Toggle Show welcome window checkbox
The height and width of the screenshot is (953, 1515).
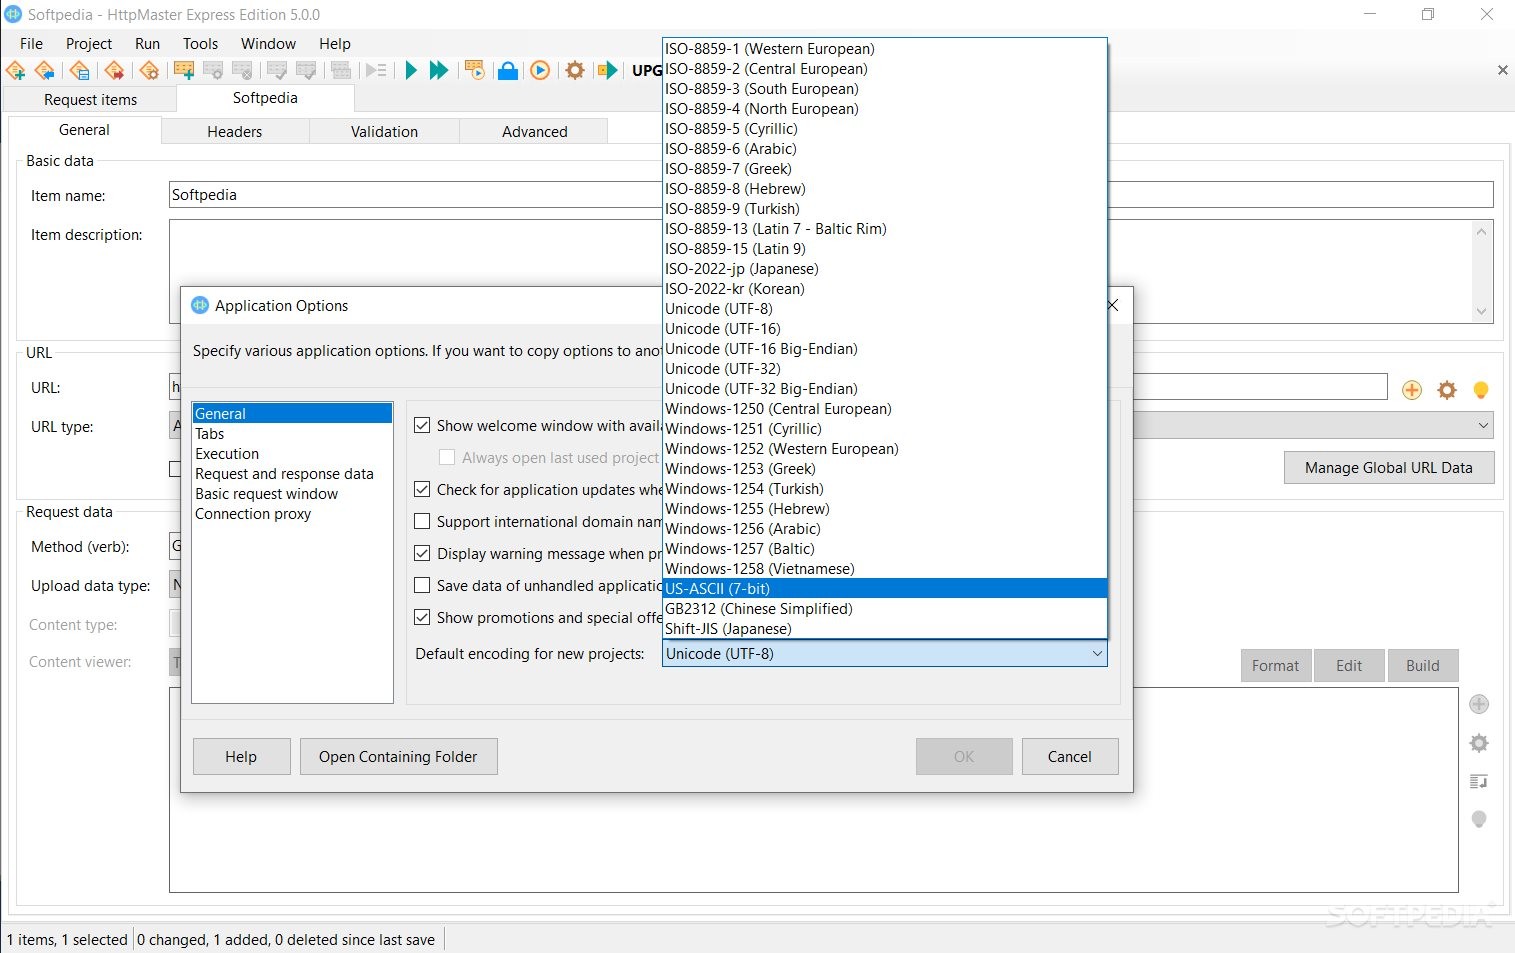pos(422,425)
